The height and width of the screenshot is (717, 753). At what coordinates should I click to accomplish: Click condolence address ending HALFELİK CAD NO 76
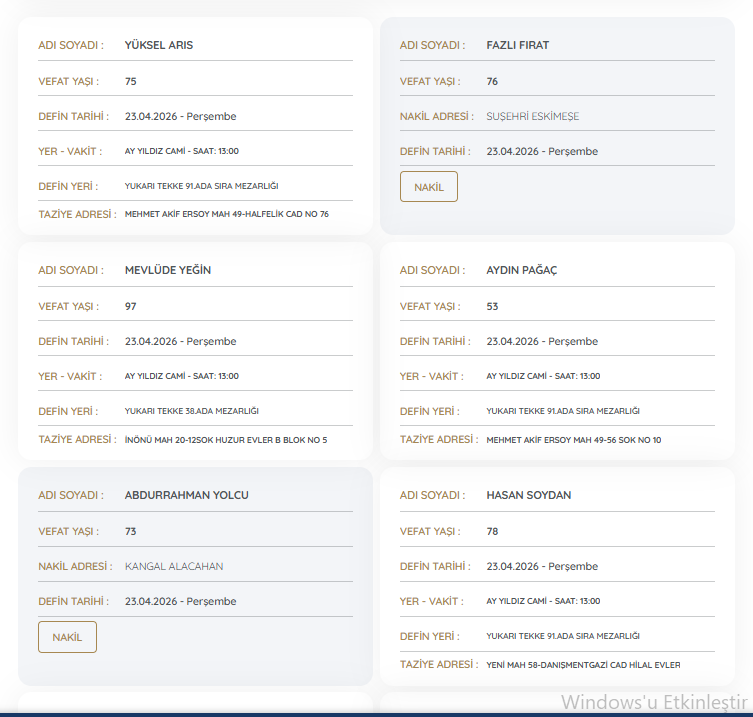226,214
